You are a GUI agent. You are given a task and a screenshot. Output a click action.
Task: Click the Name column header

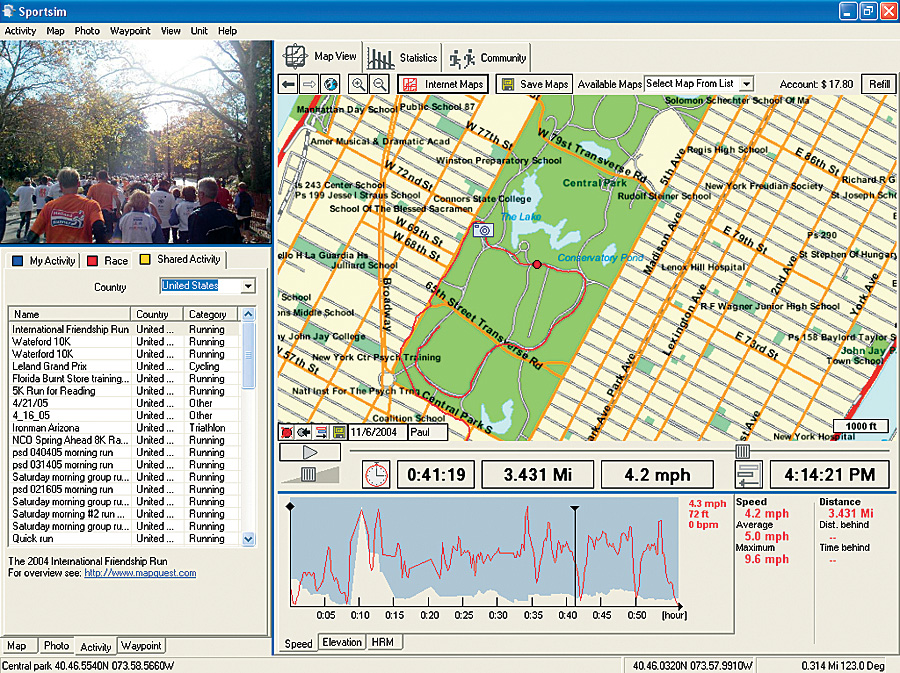pyautogui.click(x=69, y=314)
